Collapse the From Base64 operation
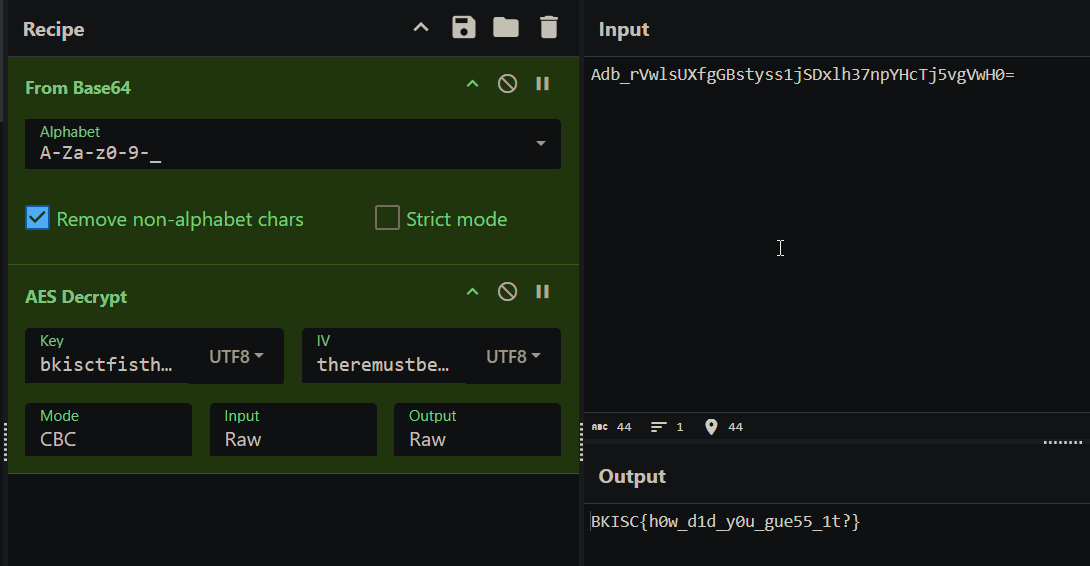The image size is (1090, 566). coord(473,84)
